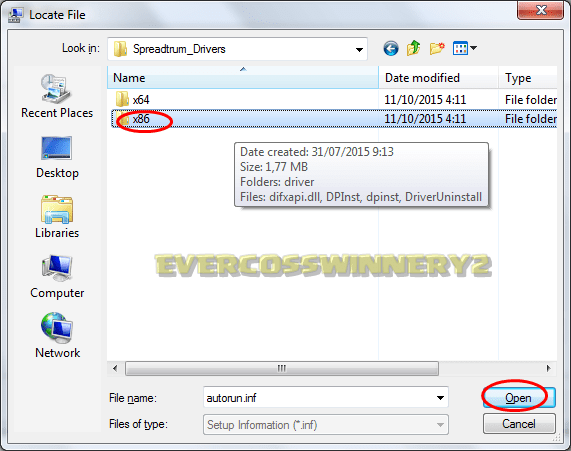Go up one folder level
571x451 pixels.
(414, 48)
